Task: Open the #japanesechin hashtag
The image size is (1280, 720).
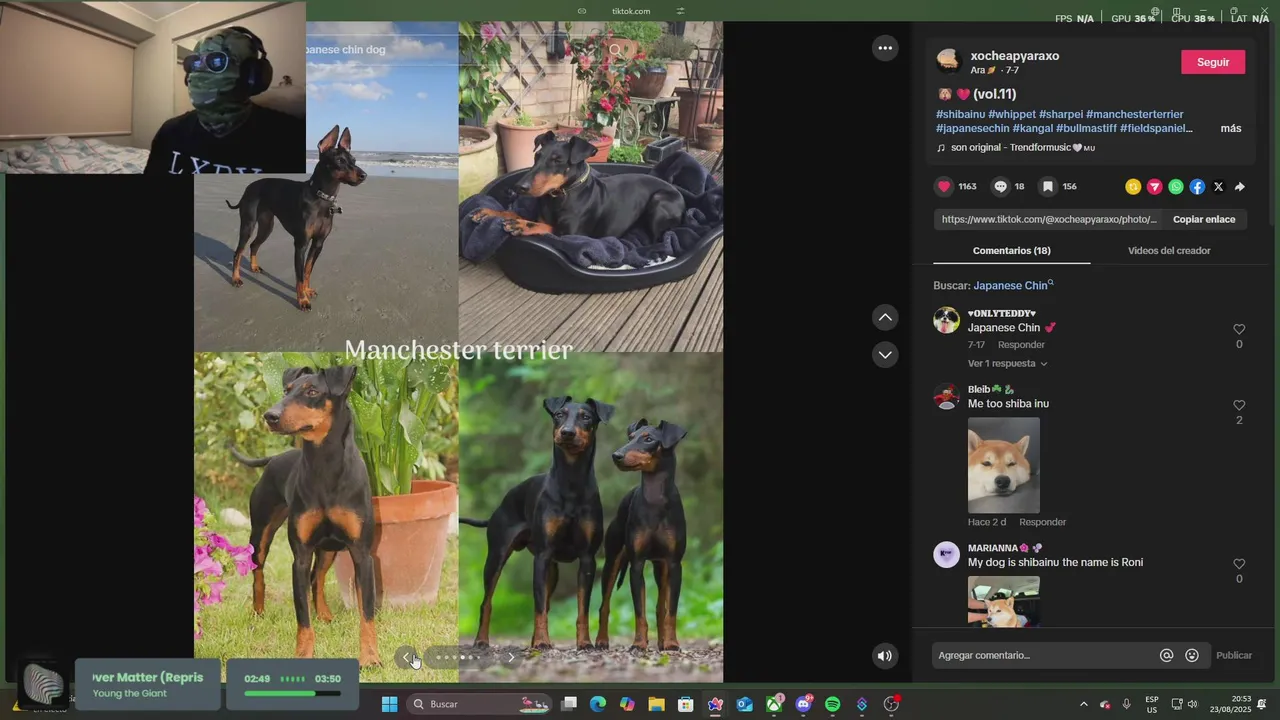Action: tap(973, 128)
